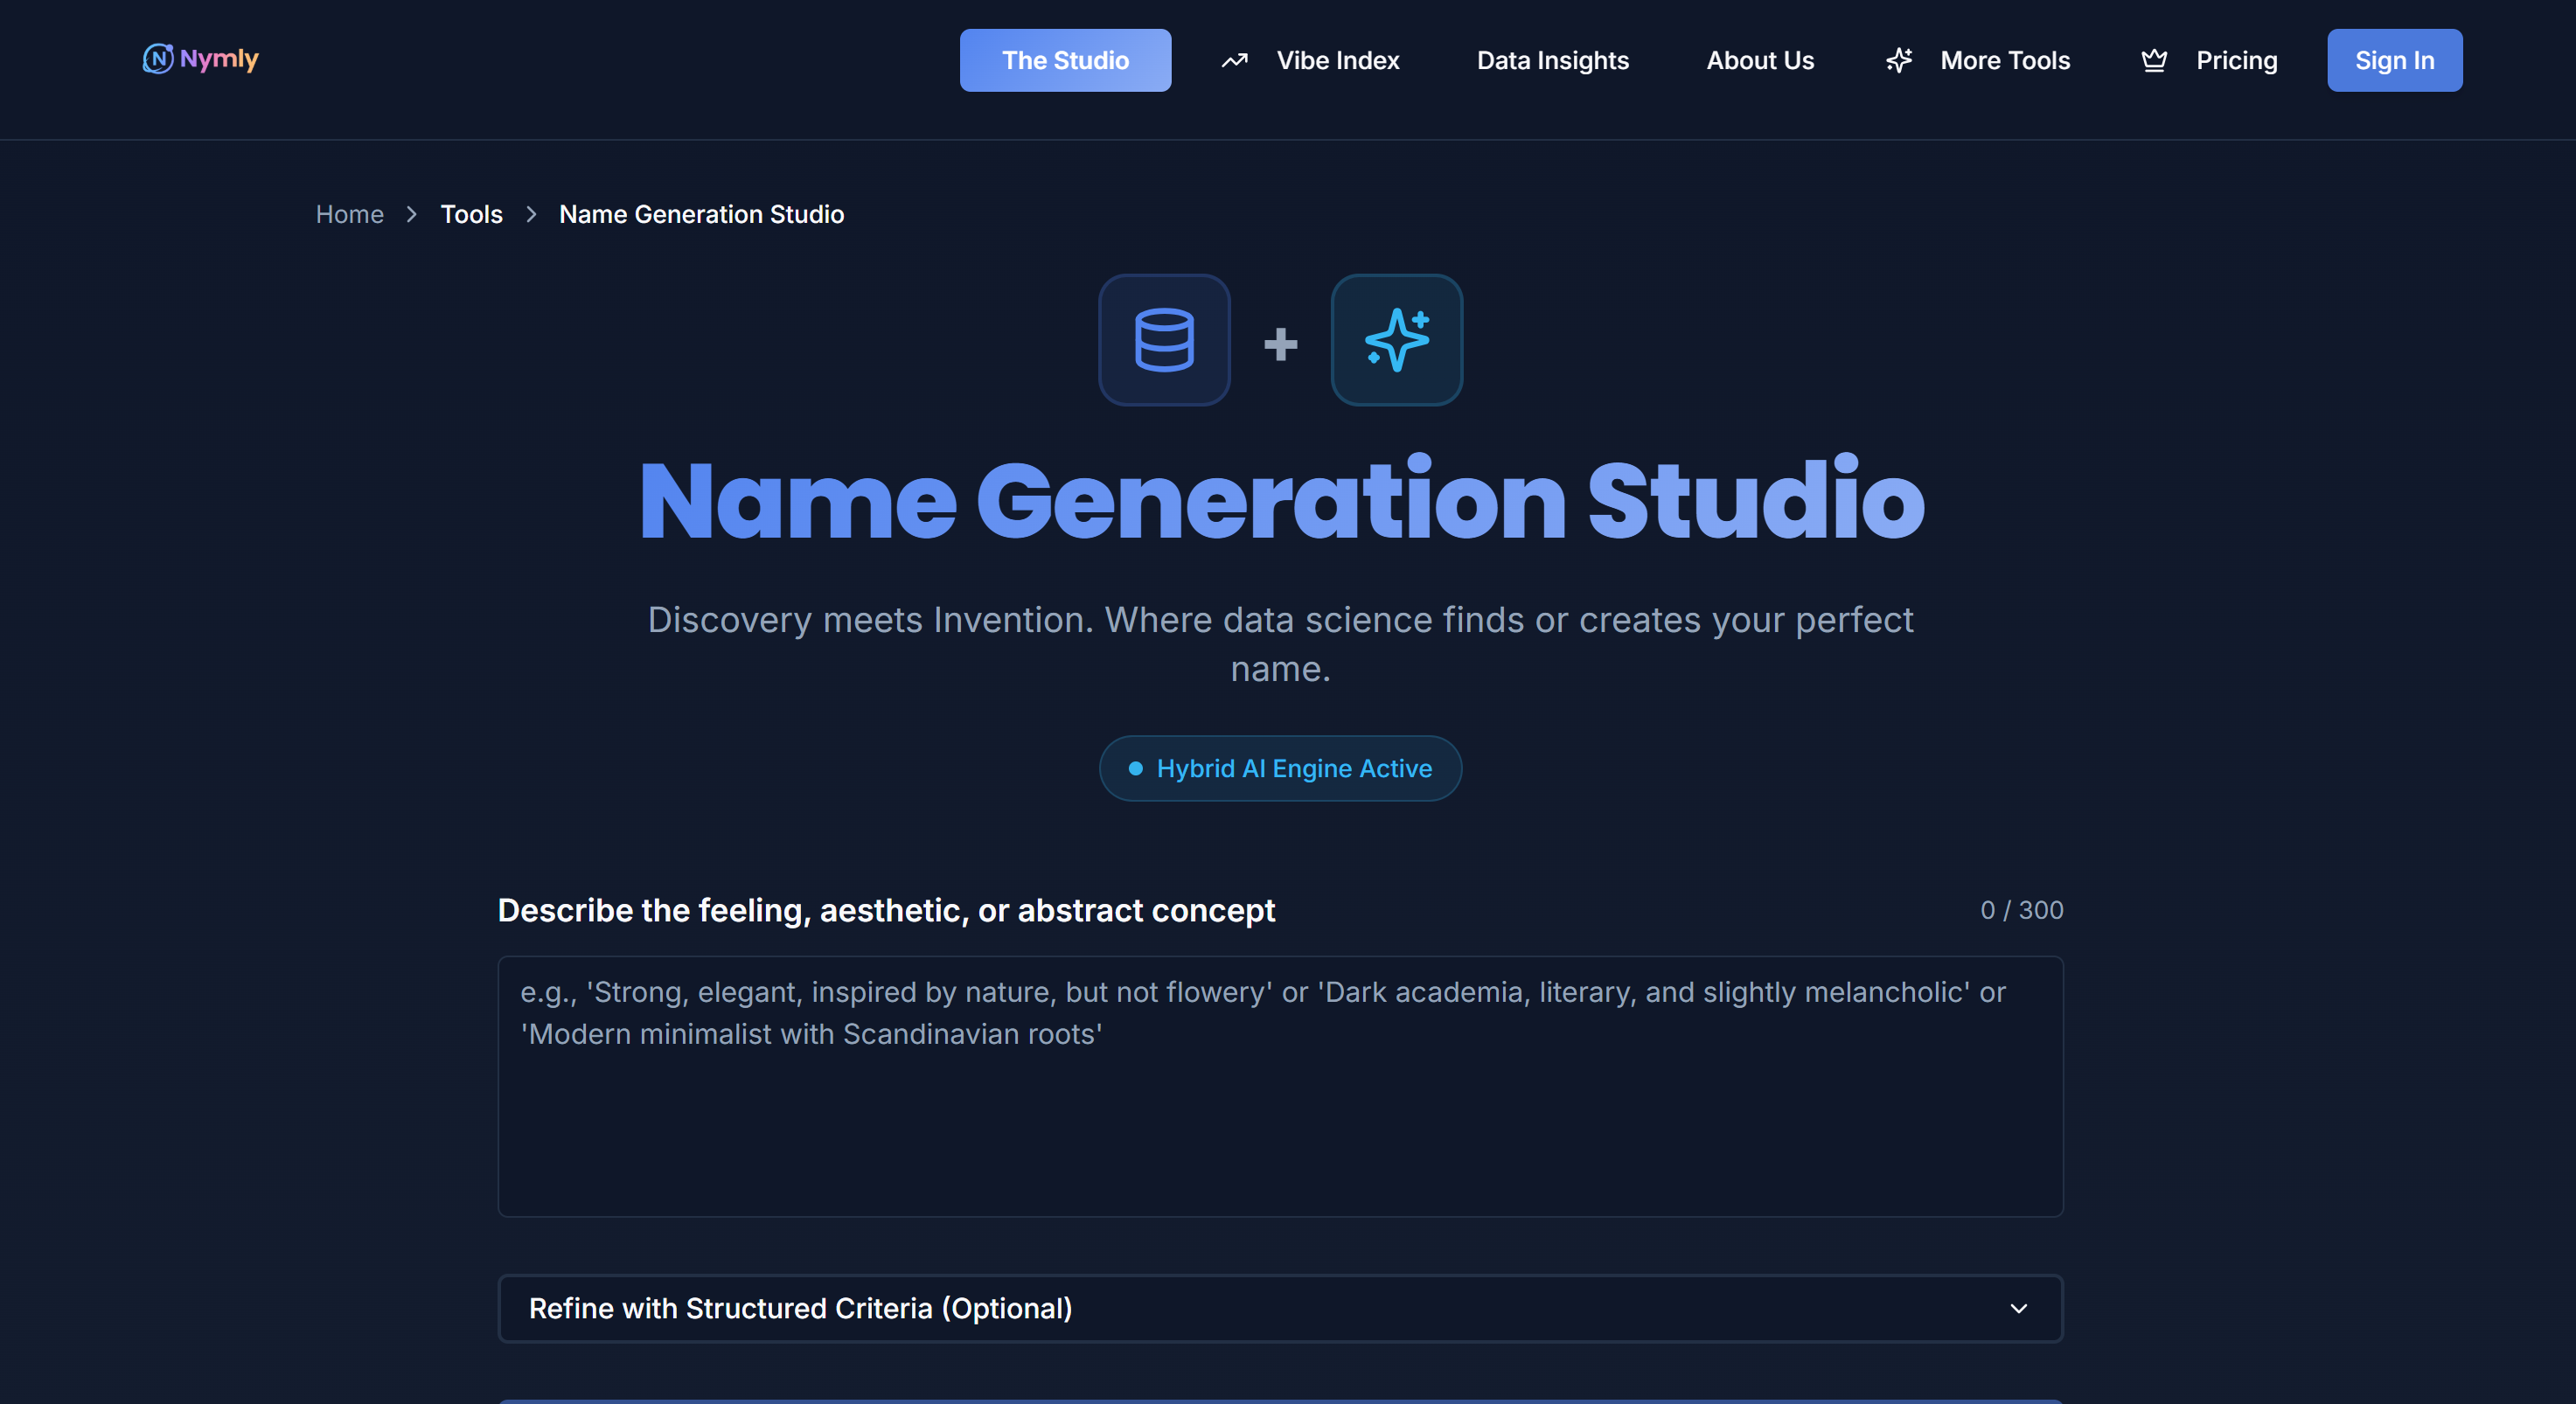Click the chevron arrow on Refine panel

tap(2018, 1308)
